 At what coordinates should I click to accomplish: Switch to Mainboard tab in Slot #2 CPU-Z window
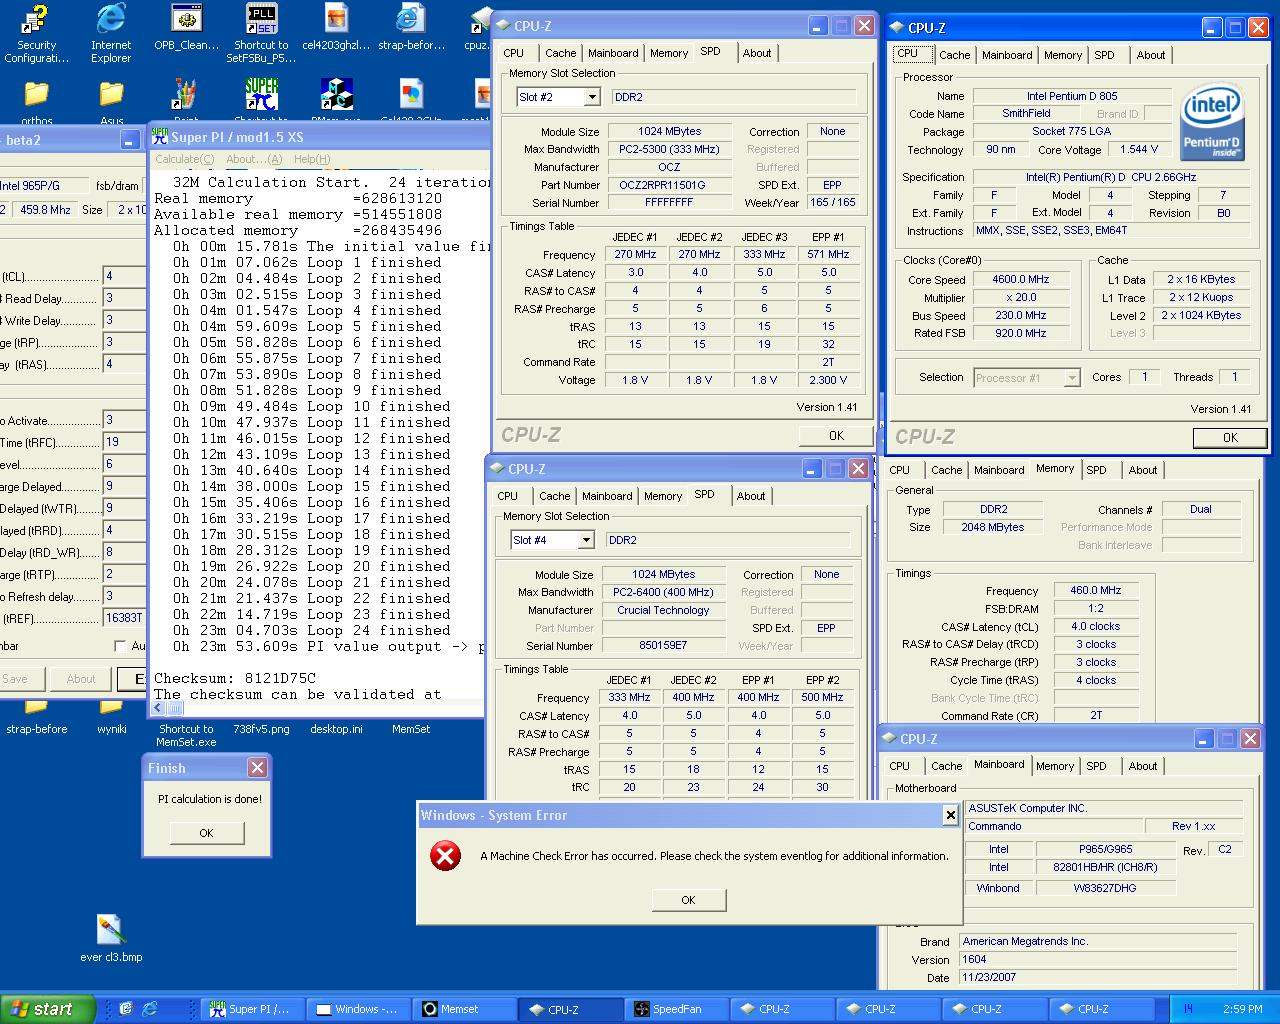point(613,53)
